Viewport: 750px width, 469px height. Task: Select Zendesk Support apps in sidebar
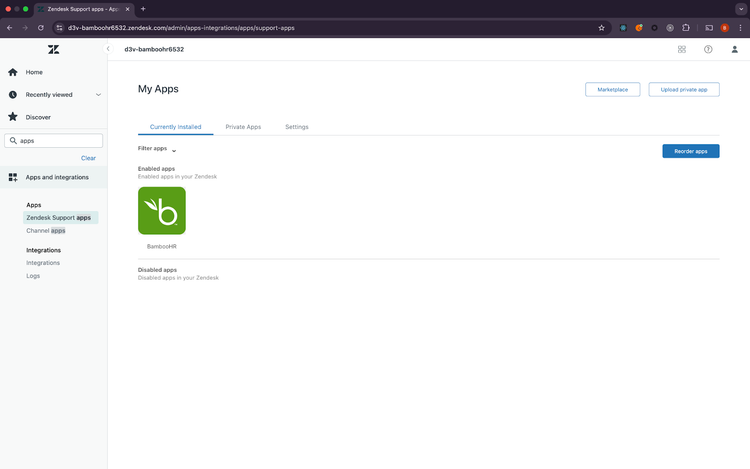pos(60,218)
